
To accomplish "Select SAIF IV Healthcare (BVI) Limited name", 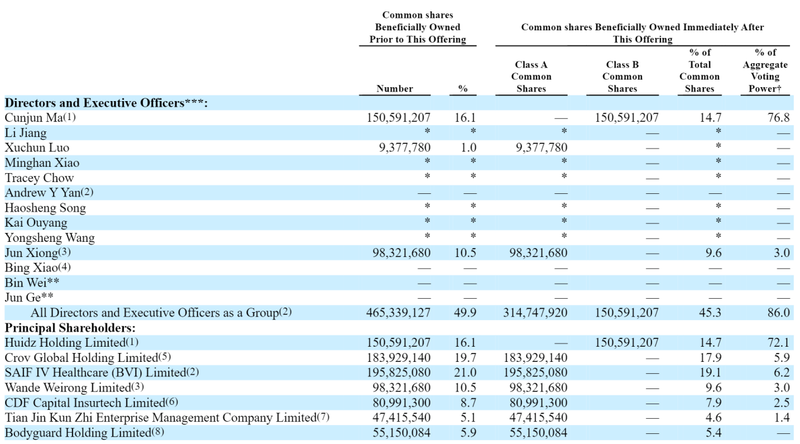I will [102, 373].
